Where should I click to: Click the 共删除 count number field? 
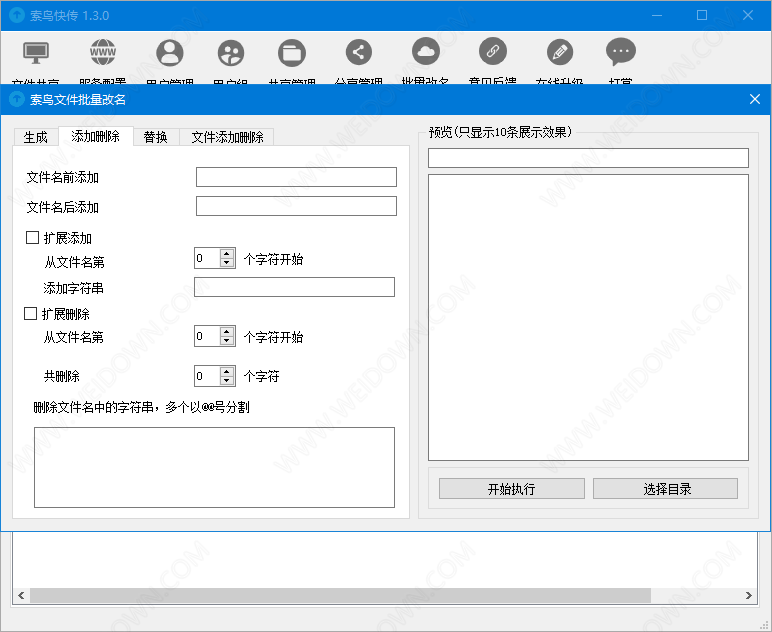point(207,376)
